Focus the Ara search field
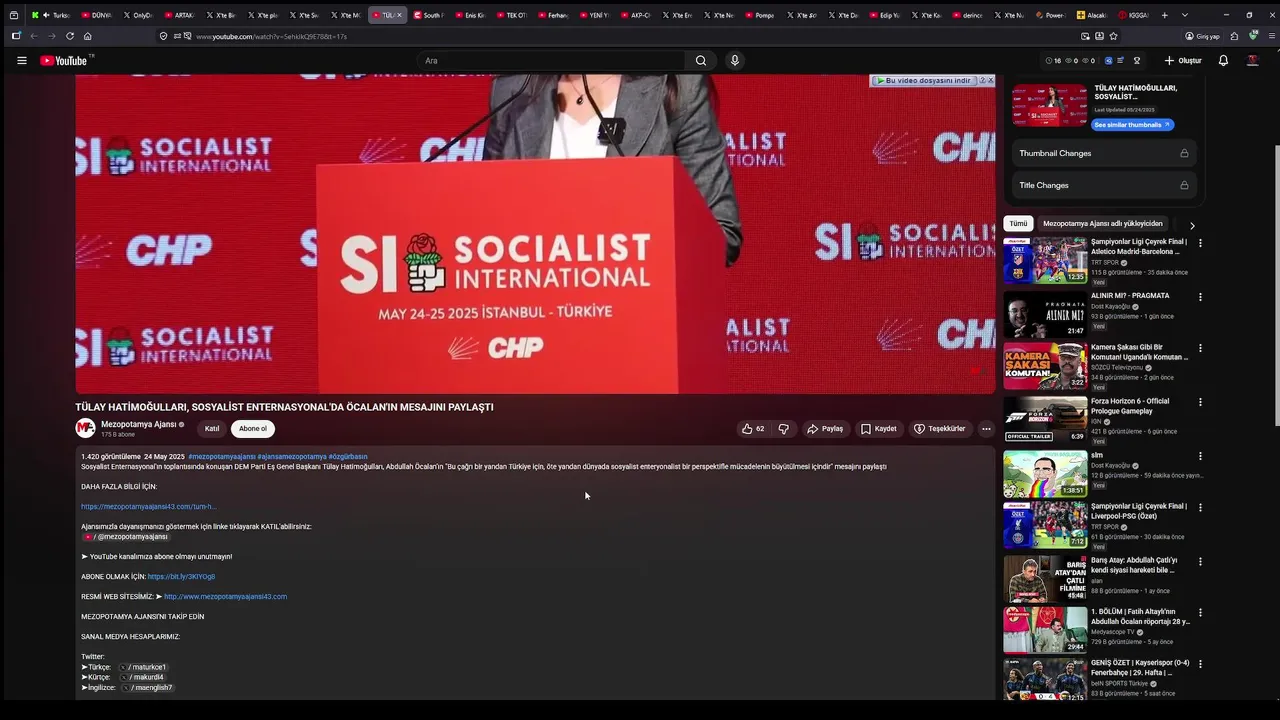 click(x=550, y=61)
